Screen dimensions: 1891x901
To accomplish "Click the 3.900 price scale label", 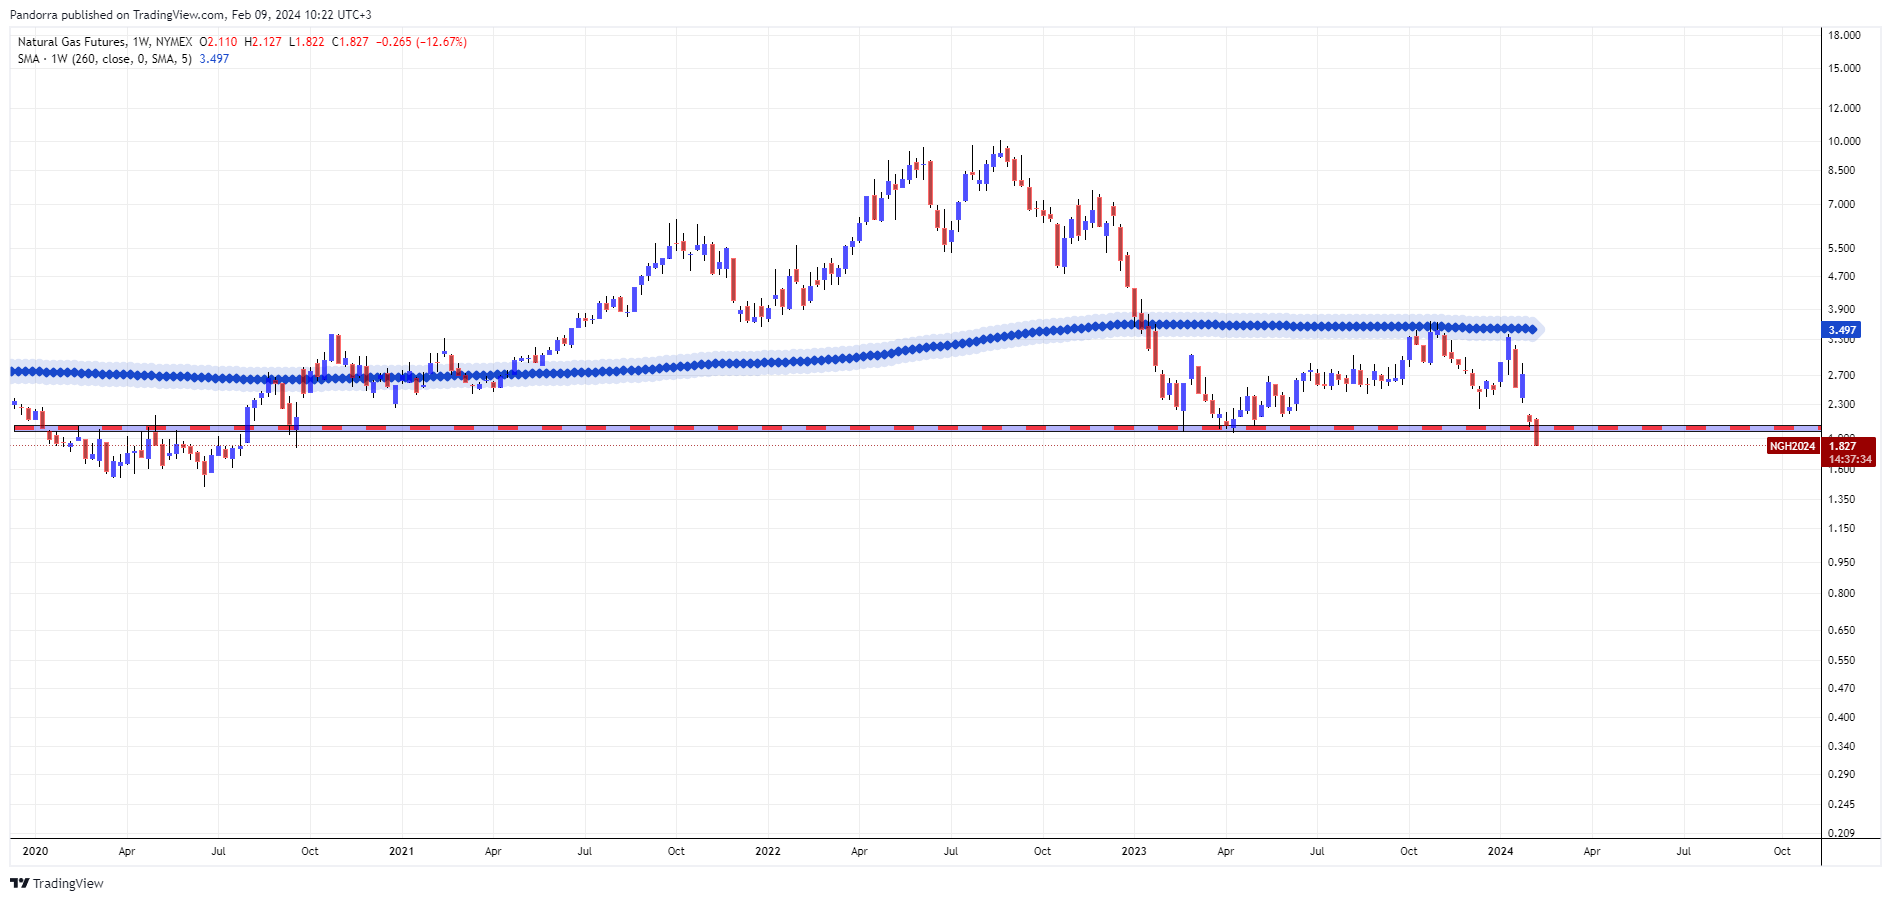I will tap(1841, 309).
